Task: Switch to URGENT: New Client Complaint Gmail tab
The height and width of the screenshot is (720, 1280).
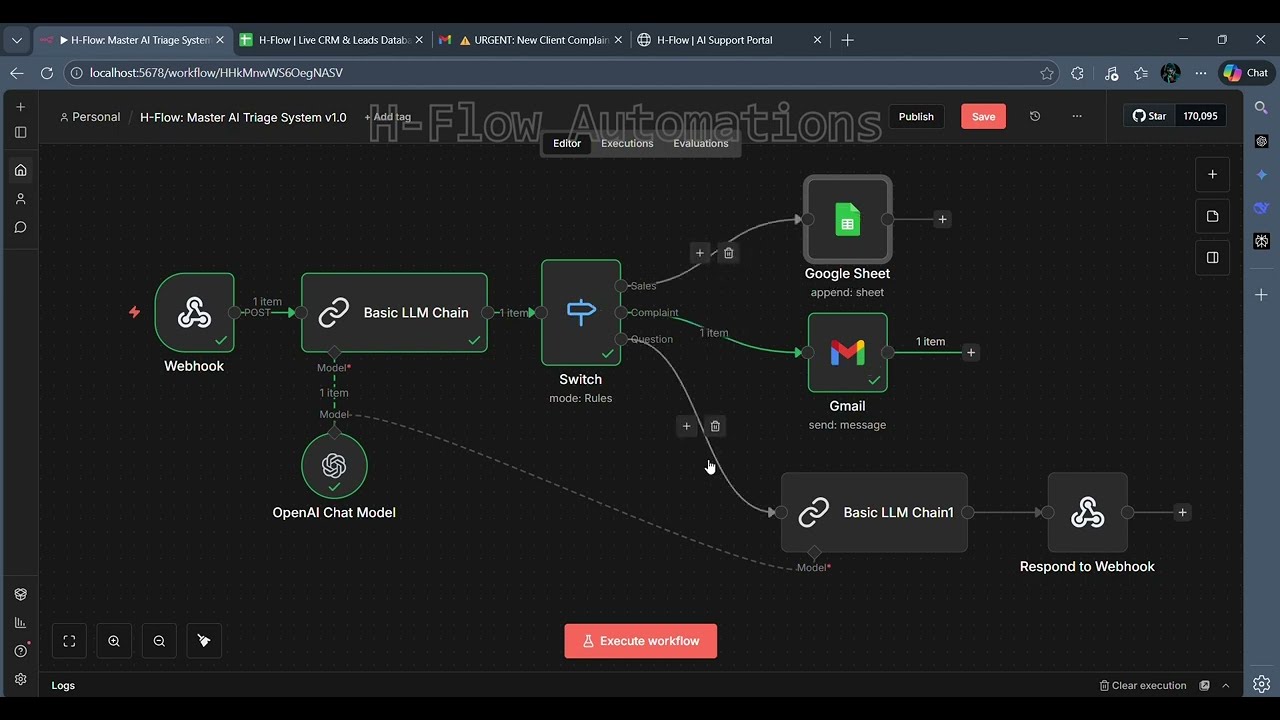Action: pyautogui.click(x=531, y=40)
